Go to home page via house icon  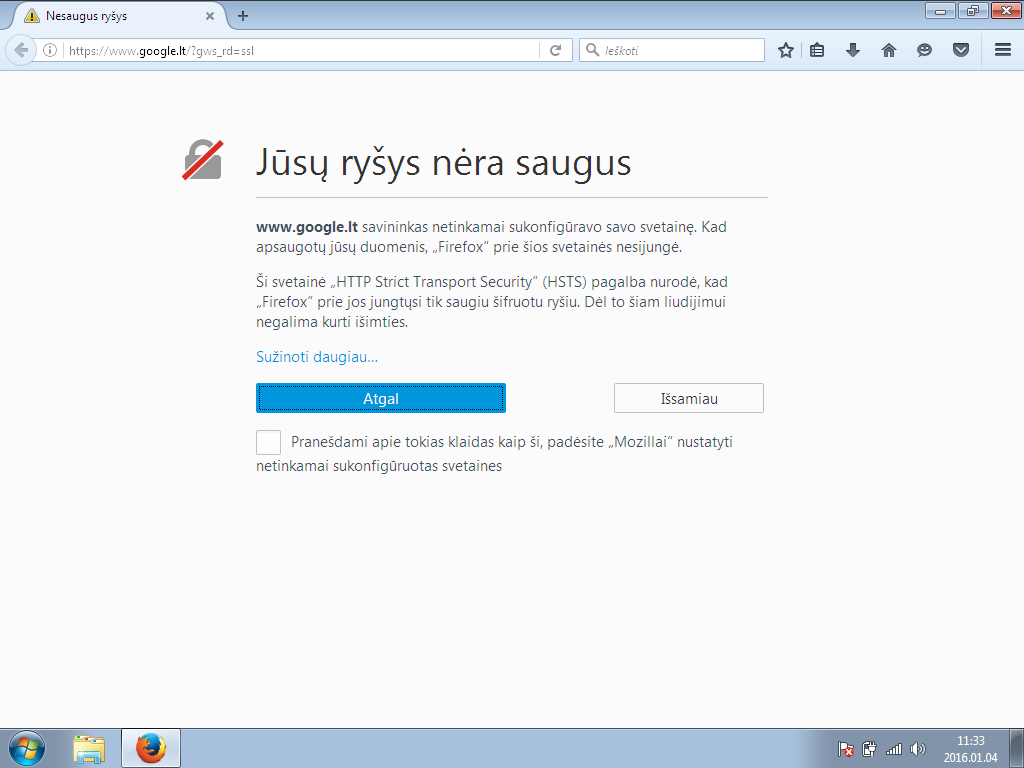(889, 50)
